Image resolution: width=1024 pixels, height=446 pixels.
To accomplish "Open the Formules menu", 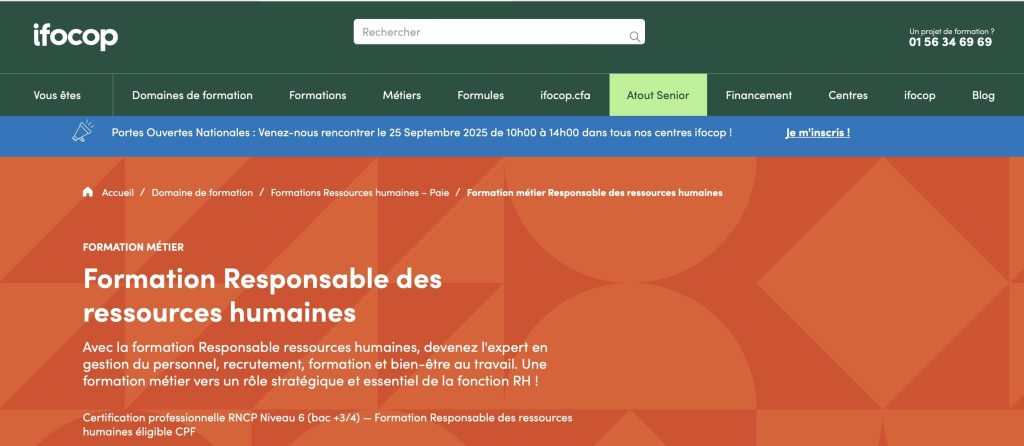I will [x=481, y=95].
